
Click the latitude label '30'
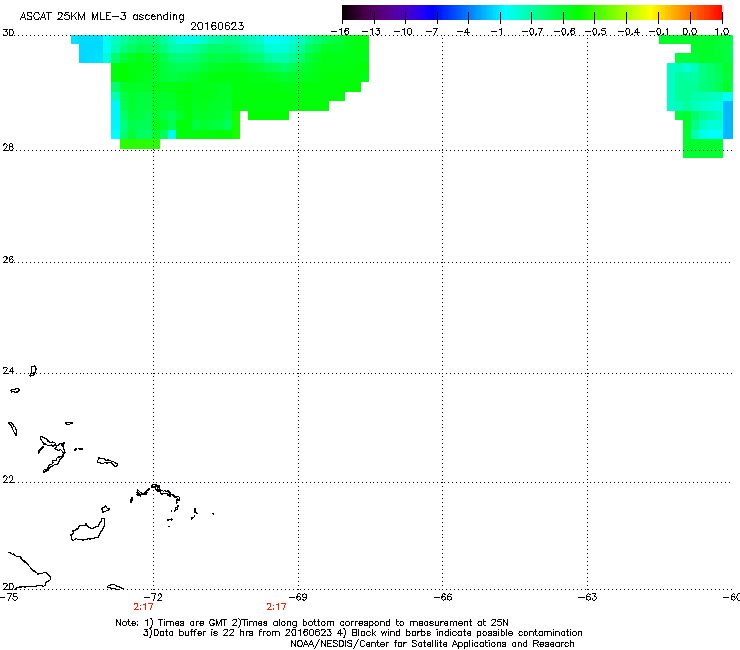[8, 33]
